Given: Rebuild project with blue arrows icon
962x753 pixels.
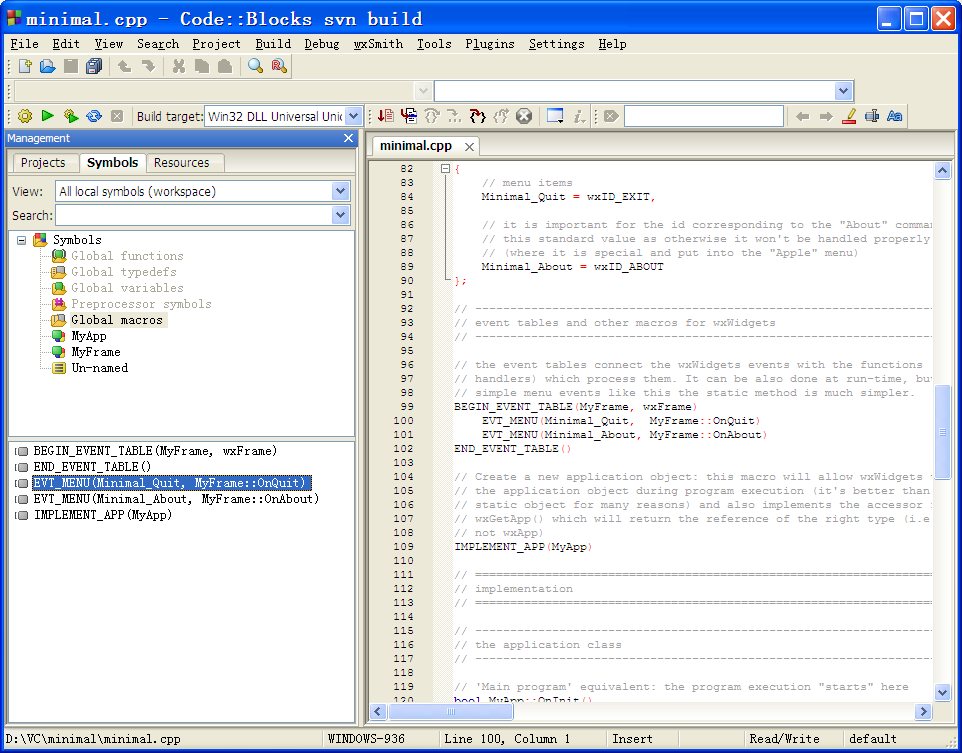Looking at the screenshot, I should click(94, 116).
